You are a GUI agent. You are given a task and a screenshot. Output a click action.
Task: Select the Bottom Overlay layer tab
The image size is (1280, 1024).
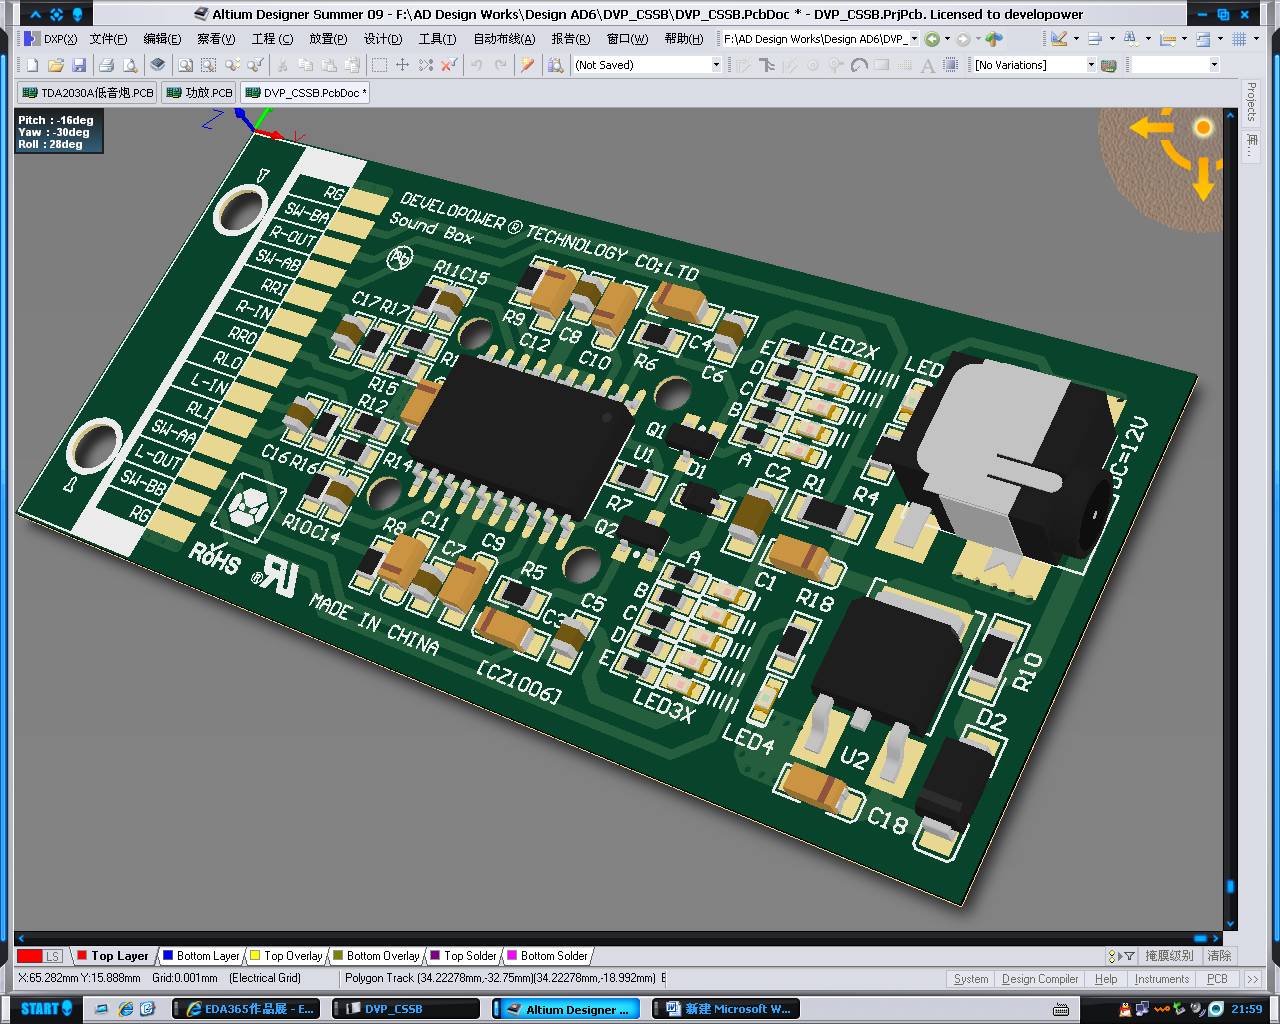tap(376, 956)
